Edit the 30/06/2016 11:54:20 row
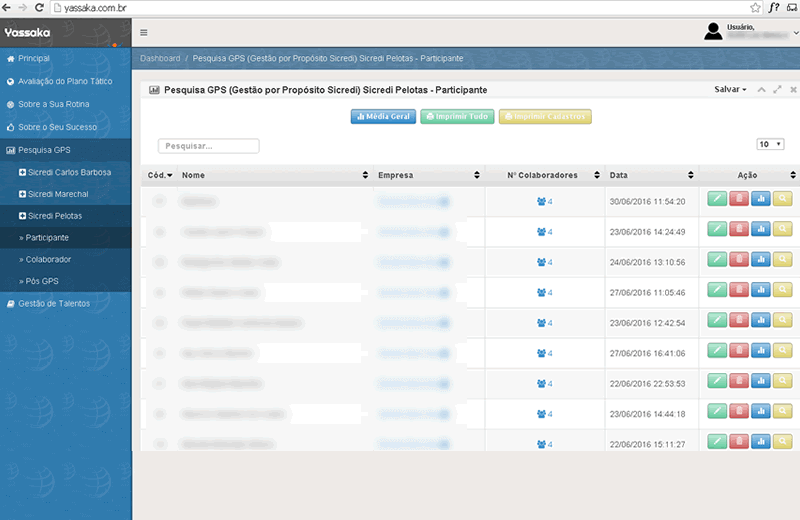 point(717,199)
